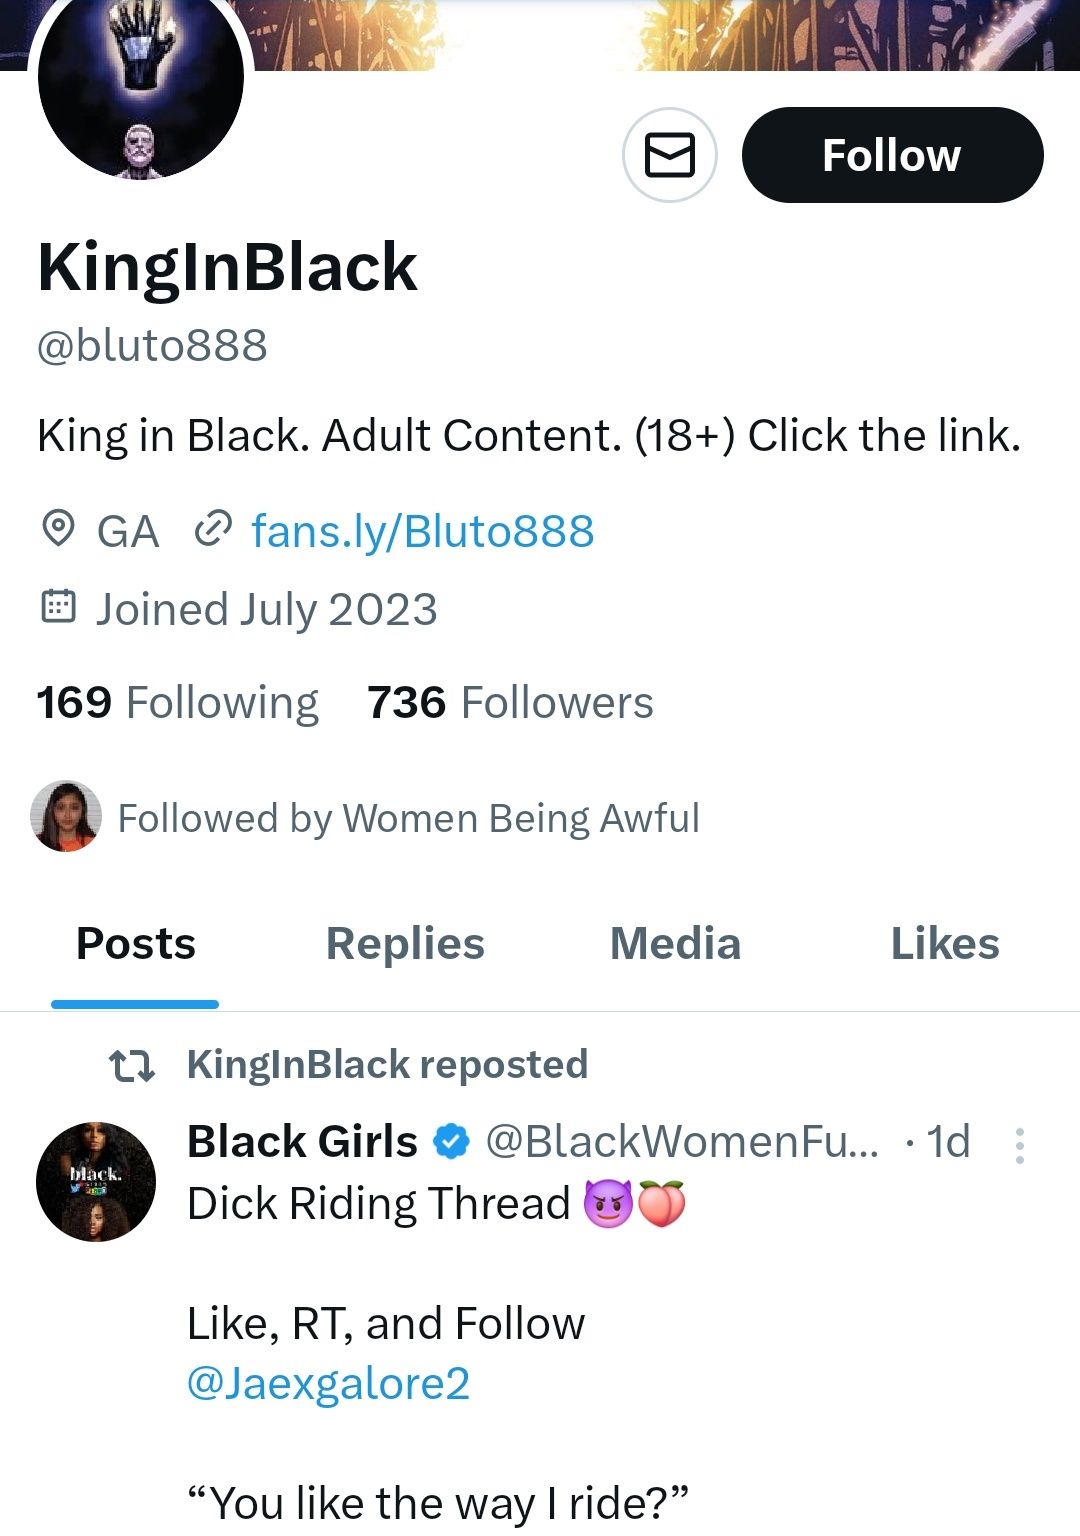This screenshot has height=1536, width=1080.
Task: Click the Black Girls account avatar
Action: tap(96, 1182)
